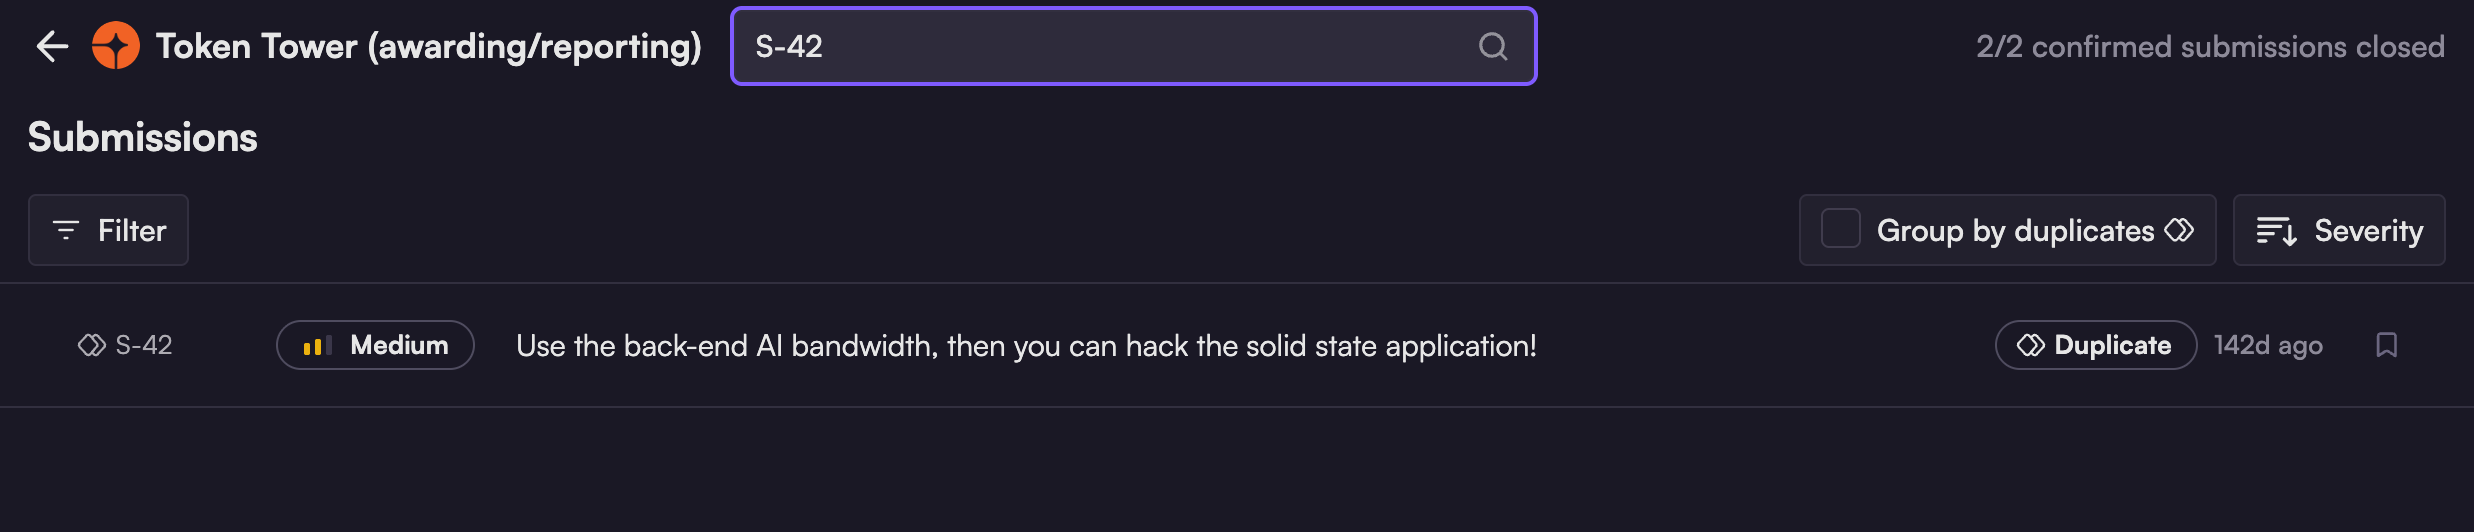Click the bookmark icon on S-42 row

(2386, 345)
